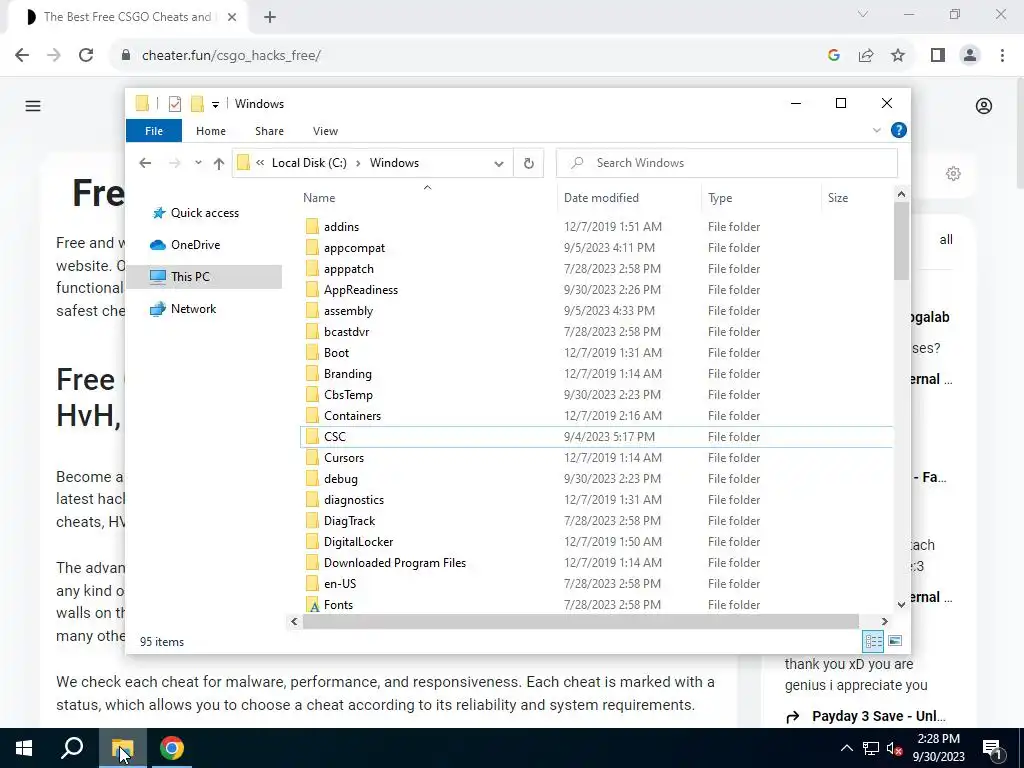1024x768 pixels.
Task: Open Windows Start menu
Action: (24, 748)
